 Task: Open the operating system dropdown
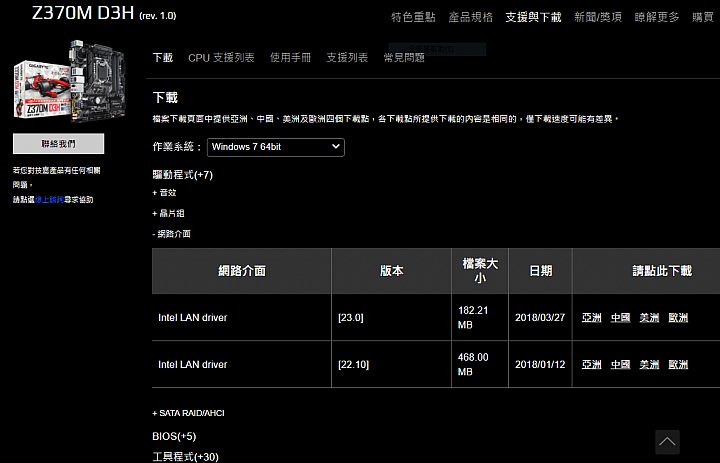(276, 147)
